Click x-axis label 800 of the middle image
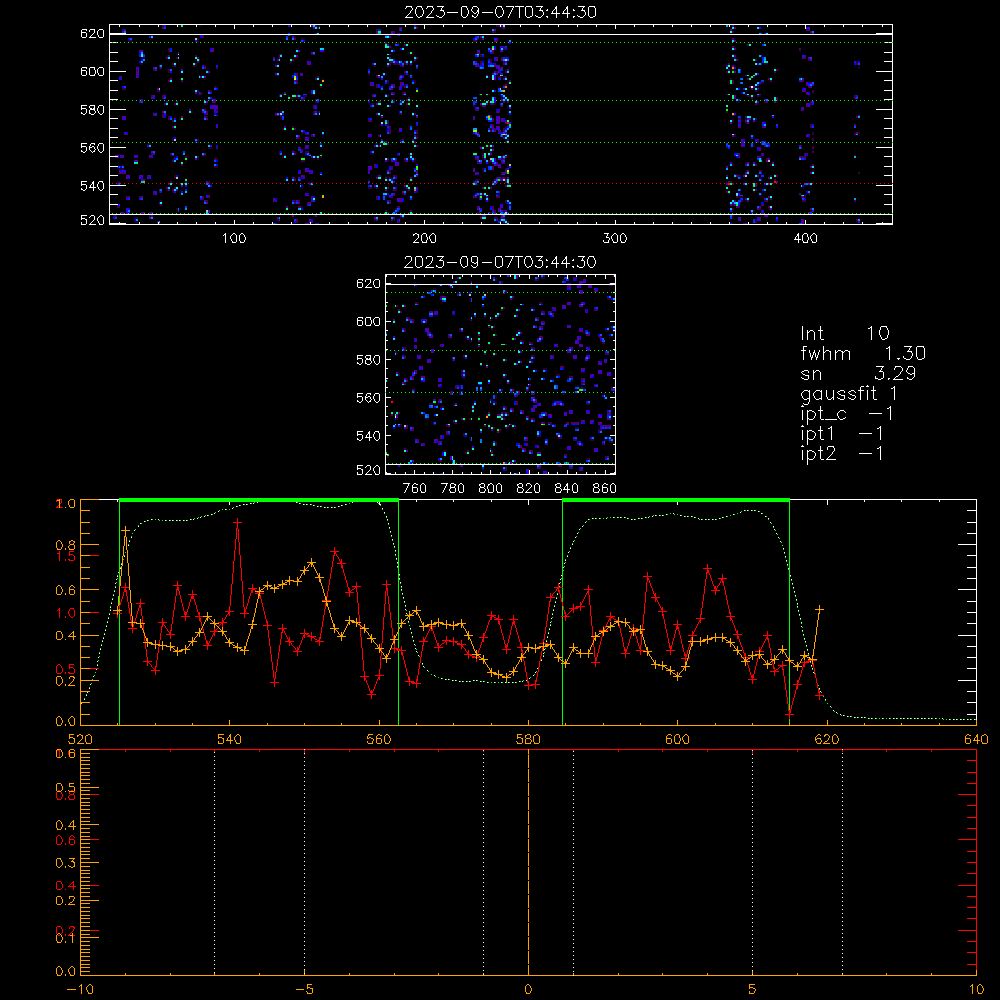The image size is (1000, 1000). coord(490,489)
